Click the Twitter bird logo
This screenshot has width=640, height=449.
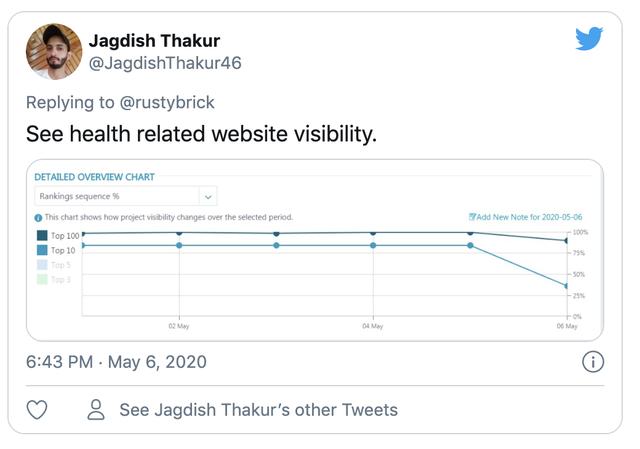[589, 39]
